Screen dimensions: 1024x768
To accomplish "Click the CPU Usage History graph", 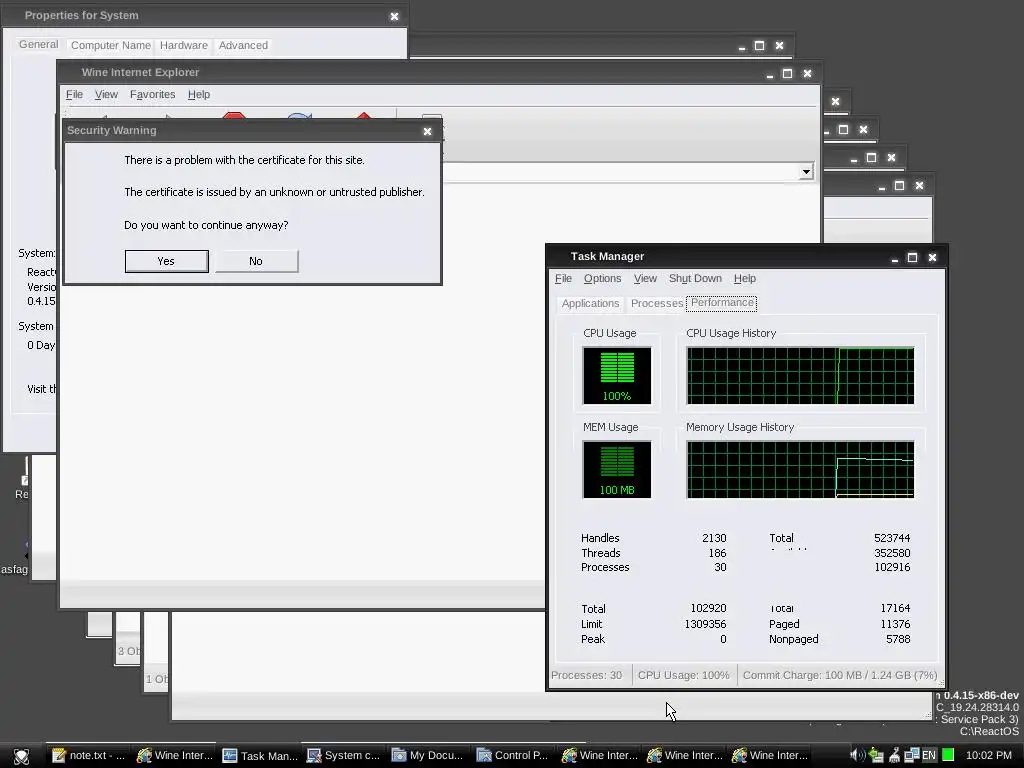I will pos(800,376).
